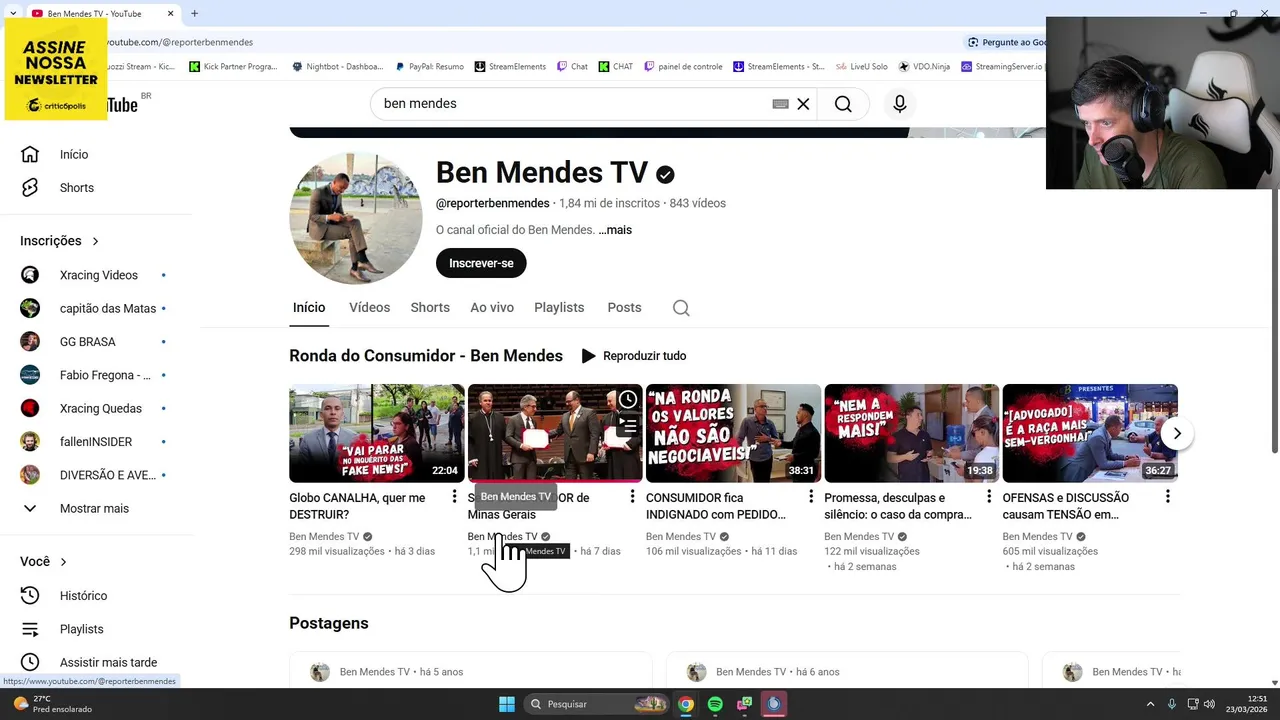Switch to the Posts channel tab
1280x720 pixels.
click(624, 308)
